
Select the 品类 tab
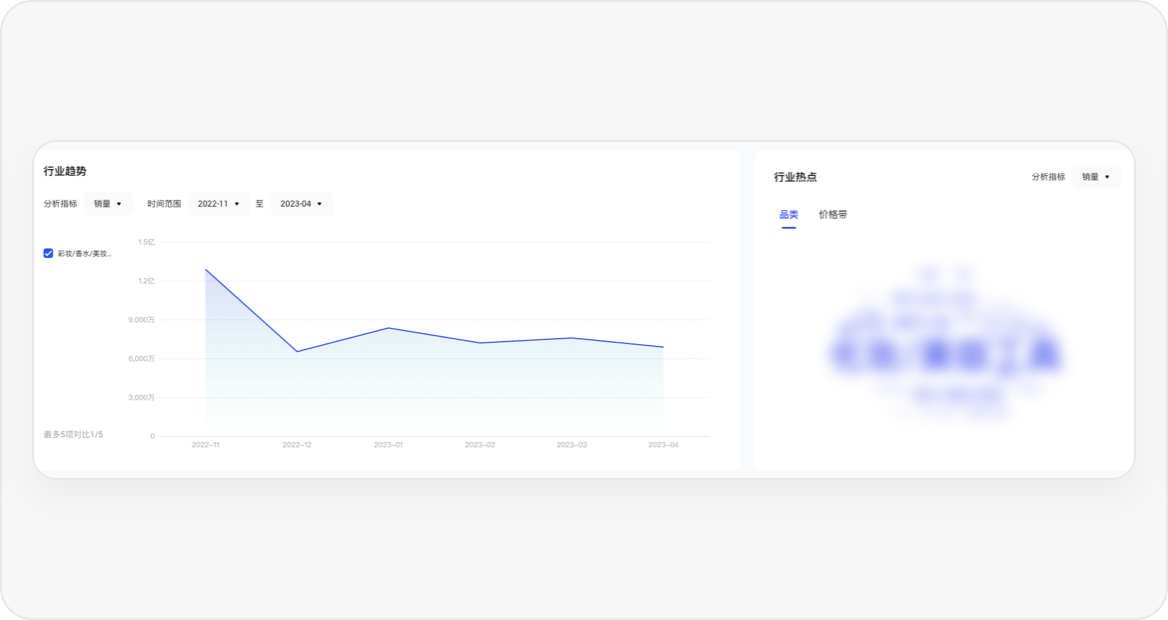pyautogui.click(x=789, y=215)
